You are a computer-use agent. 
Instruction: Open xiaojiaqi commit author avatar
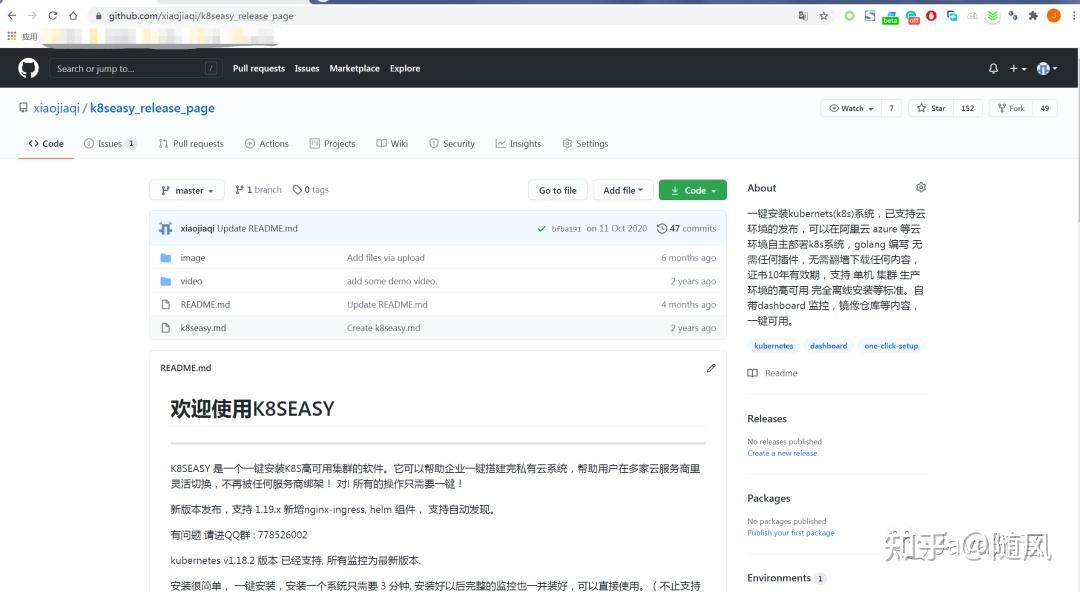tap(165, 228)
